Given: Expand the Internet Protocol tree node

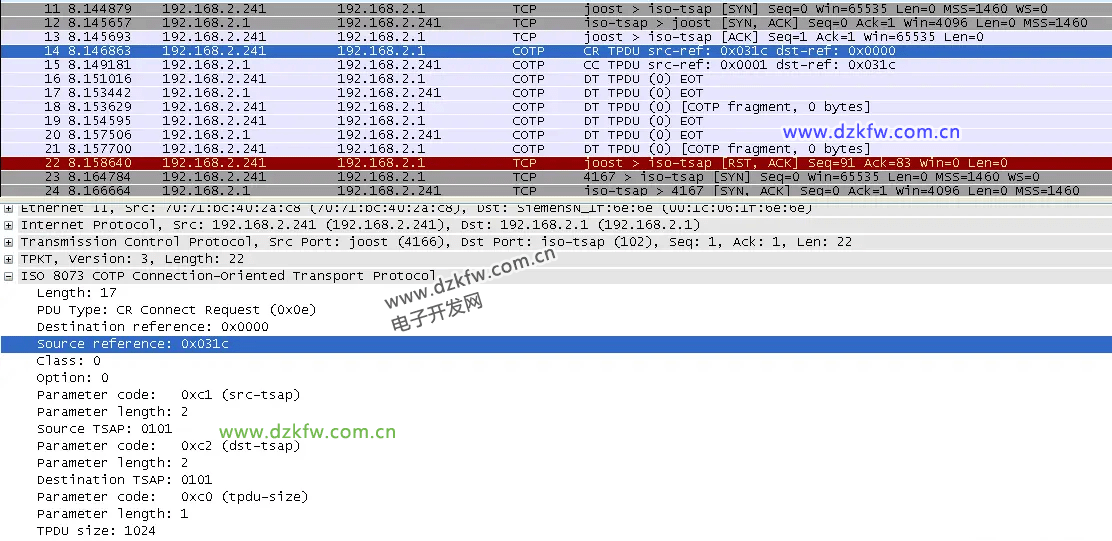Looking at the screenshot, I should tap(9, 225).
